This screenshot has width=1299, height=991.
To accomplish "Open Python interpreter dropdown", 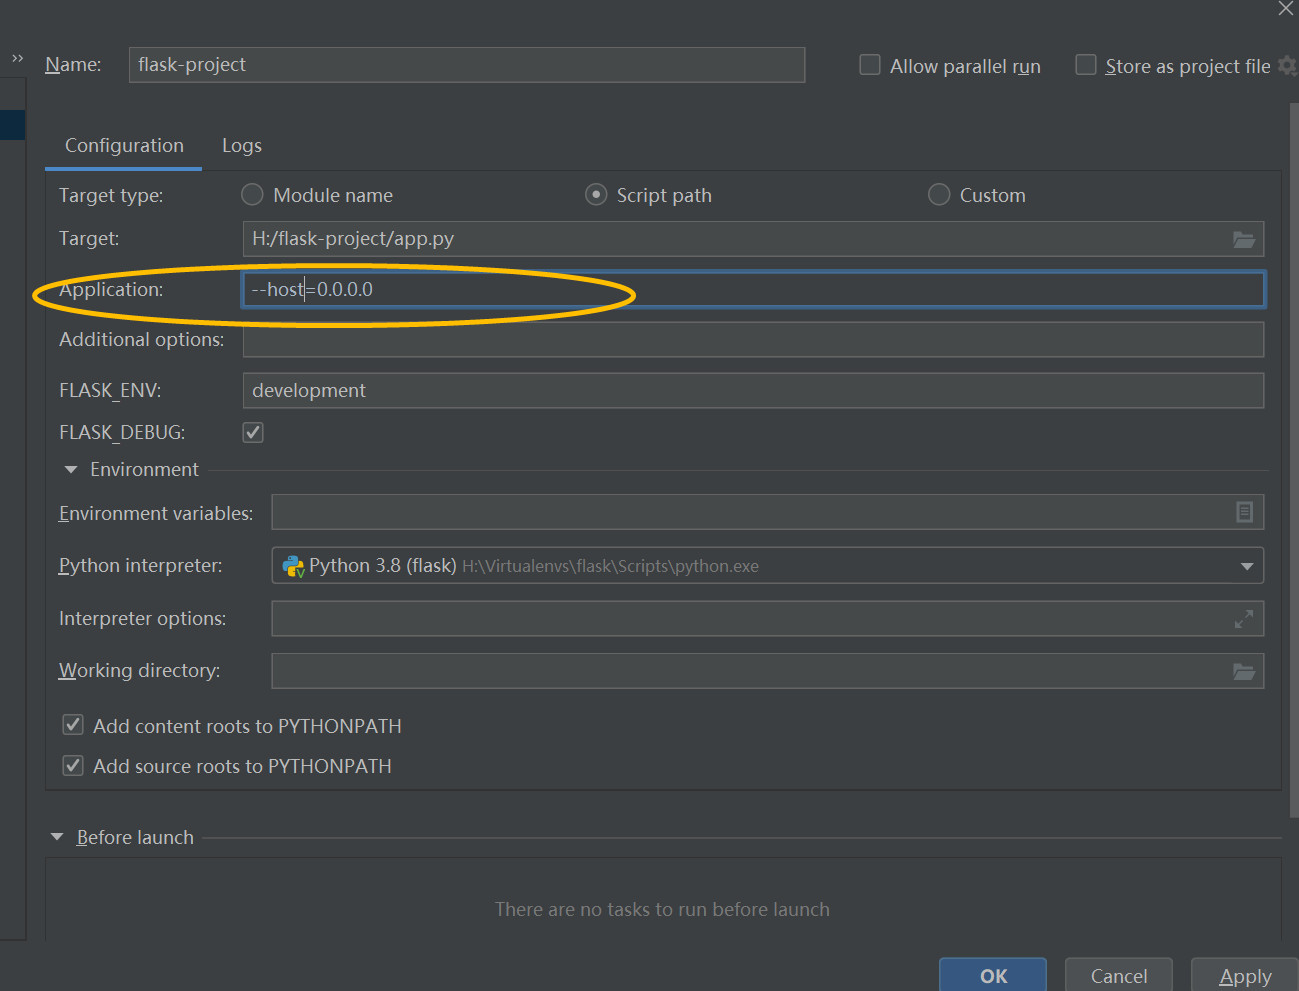I will pyautogui.click(x=1247, y=566).
